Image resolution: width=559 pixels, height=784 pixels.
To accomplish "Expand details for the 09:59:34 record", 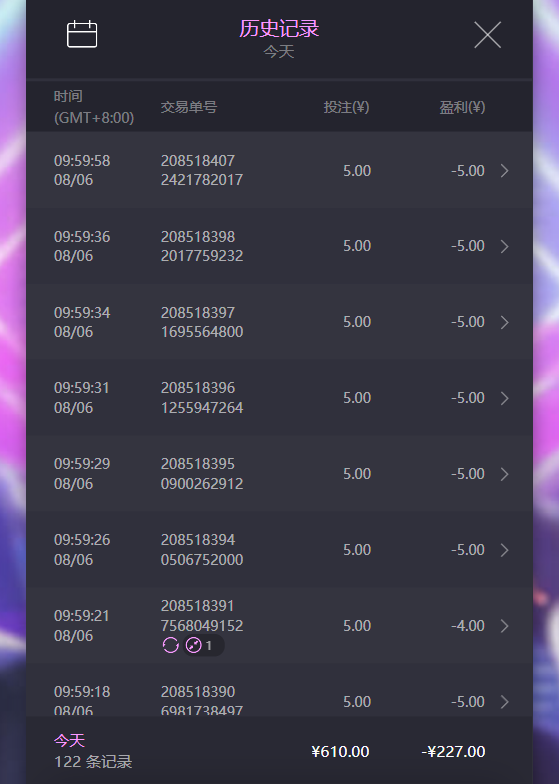I will coord(504,322).
